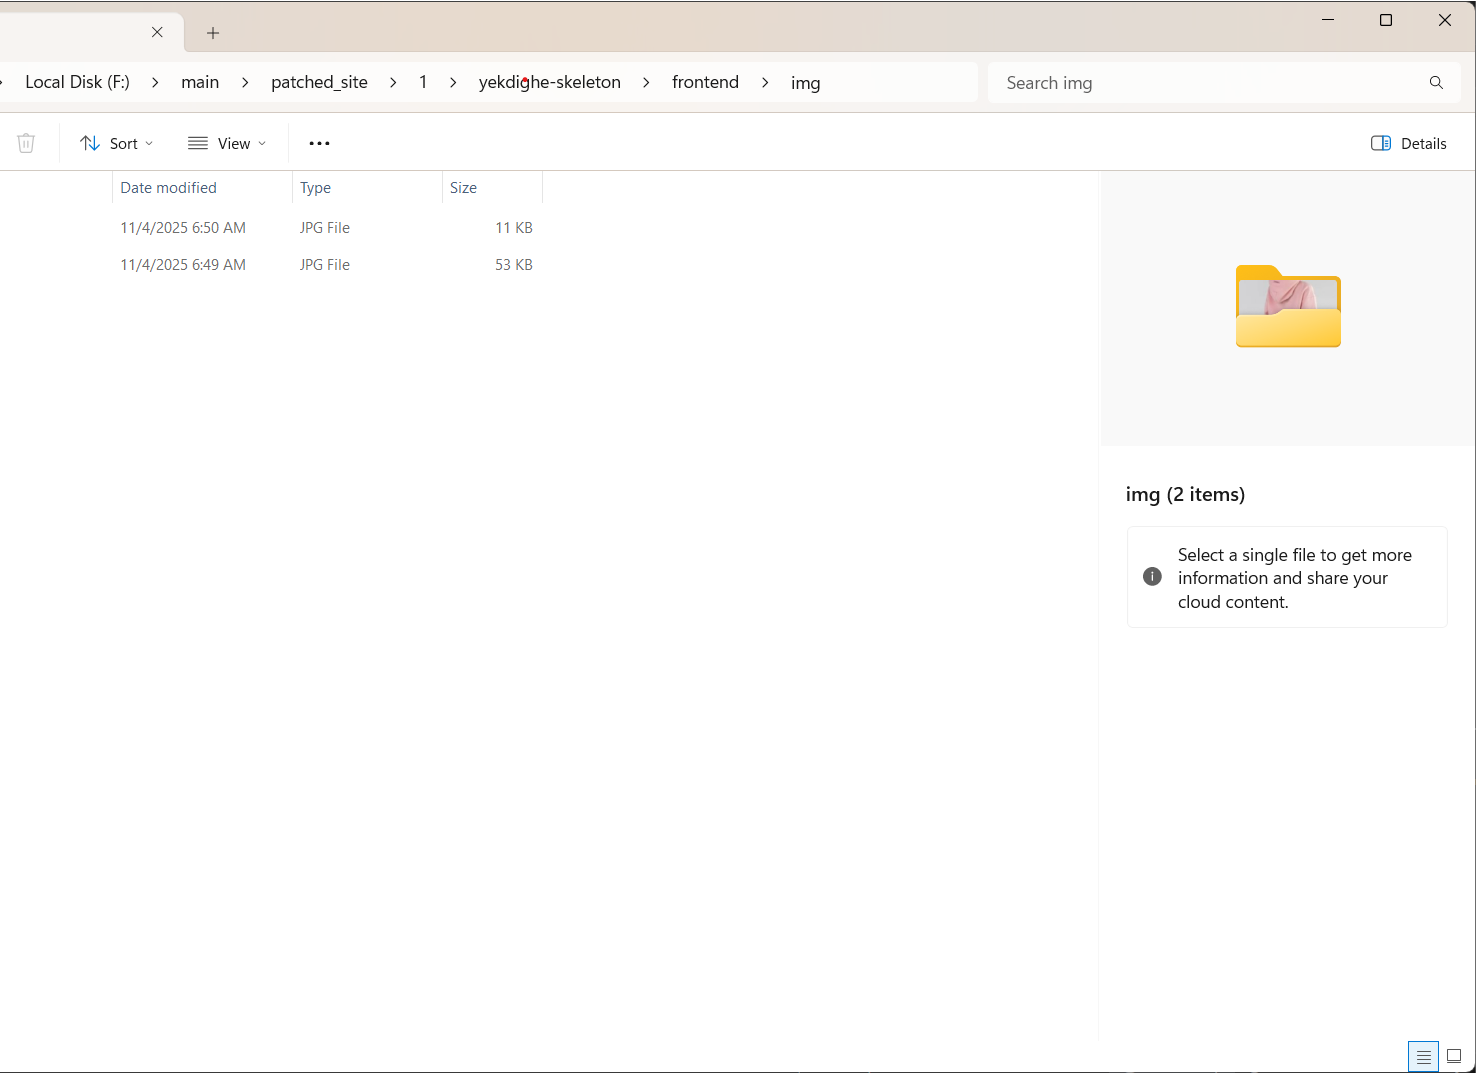Viewport: 1476px width, 1073px height.
Task: Click the search magnifier icon
Action: [1436, 83]
